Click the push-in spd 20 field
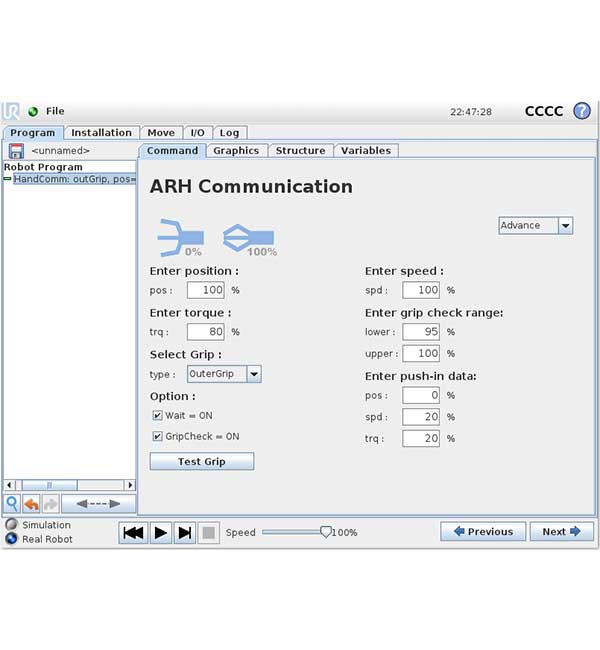600x650 pixels. (x=421, y=417)
